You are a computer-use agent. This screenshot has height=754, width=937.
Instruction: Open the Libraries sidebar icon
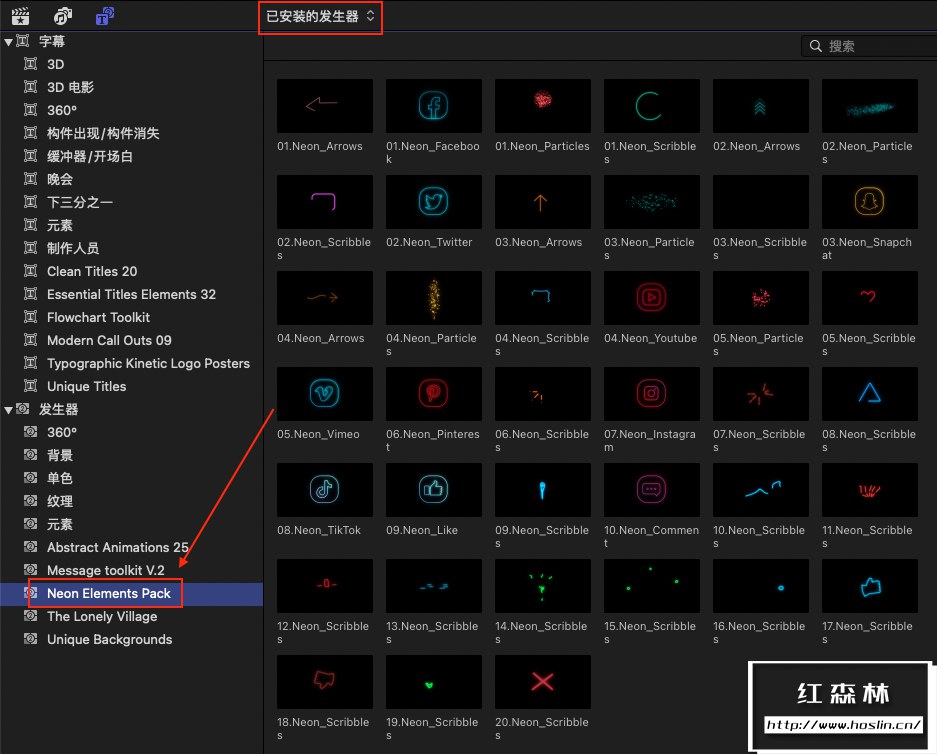coord(20,16)
